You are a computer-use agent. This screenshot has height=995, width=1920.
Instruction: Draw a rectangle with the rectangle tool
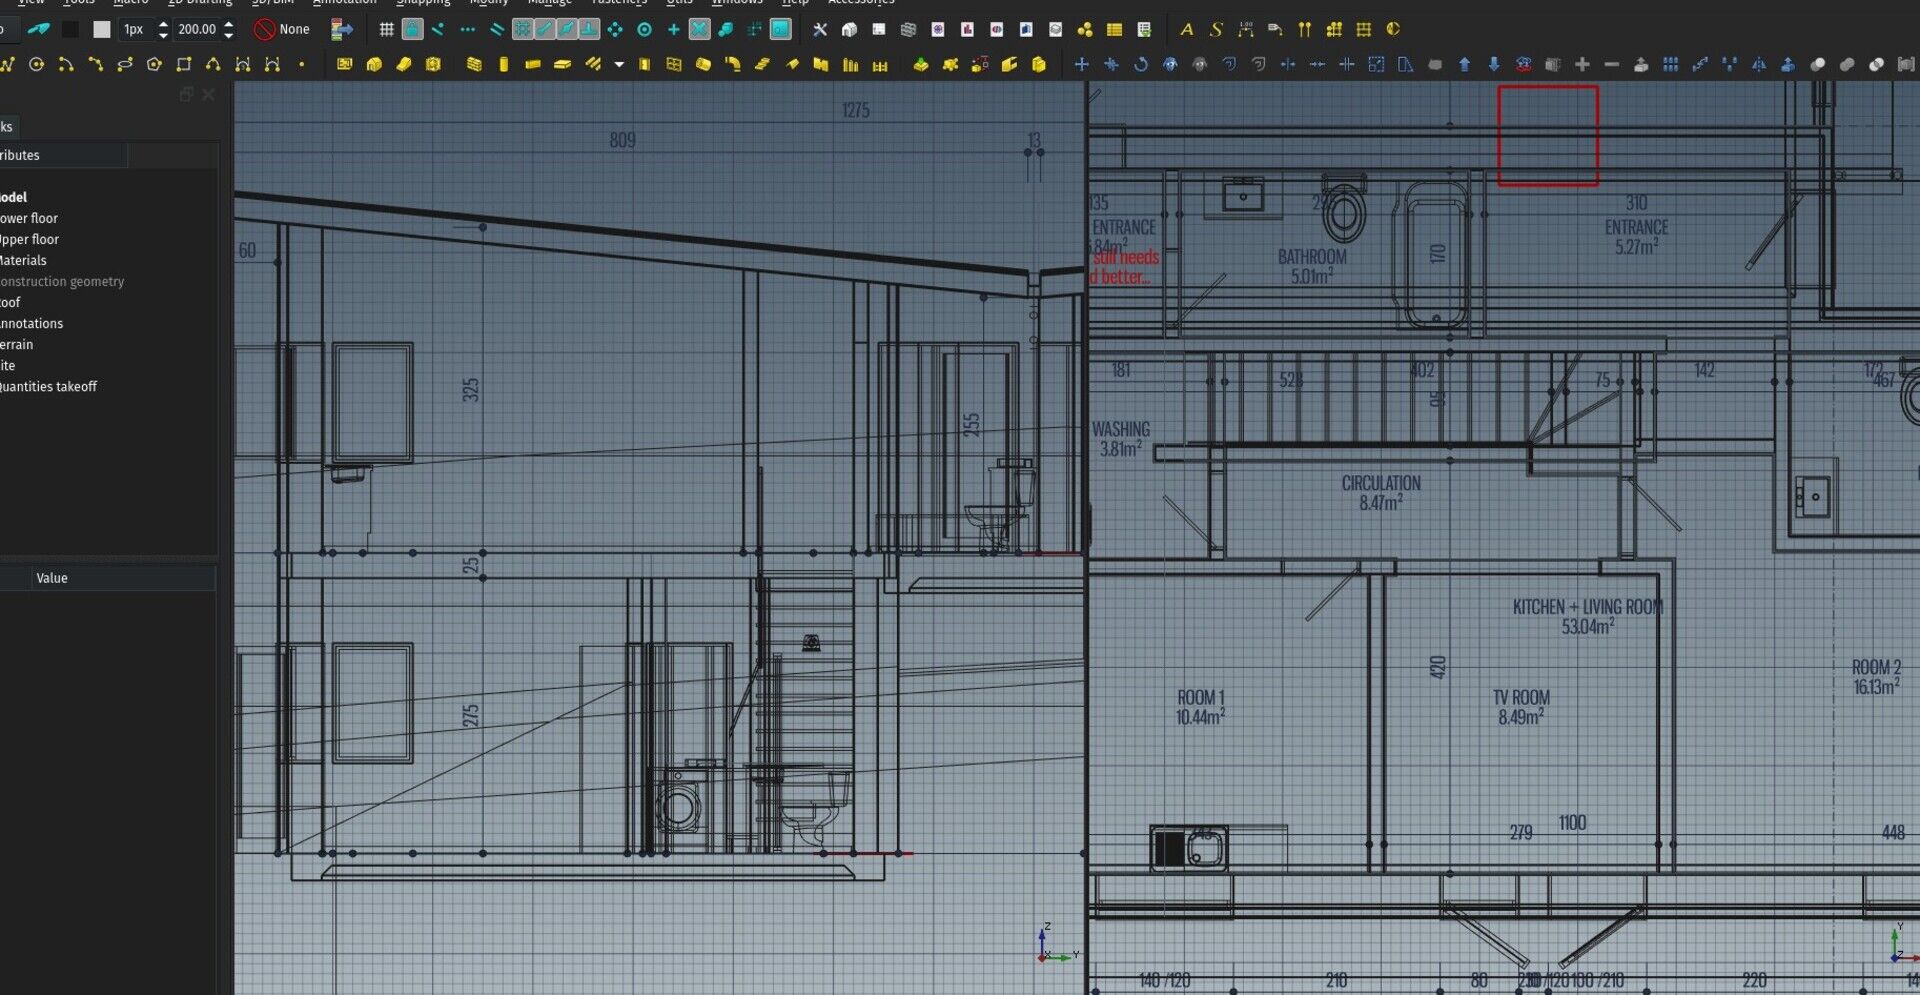click(184, 64)
